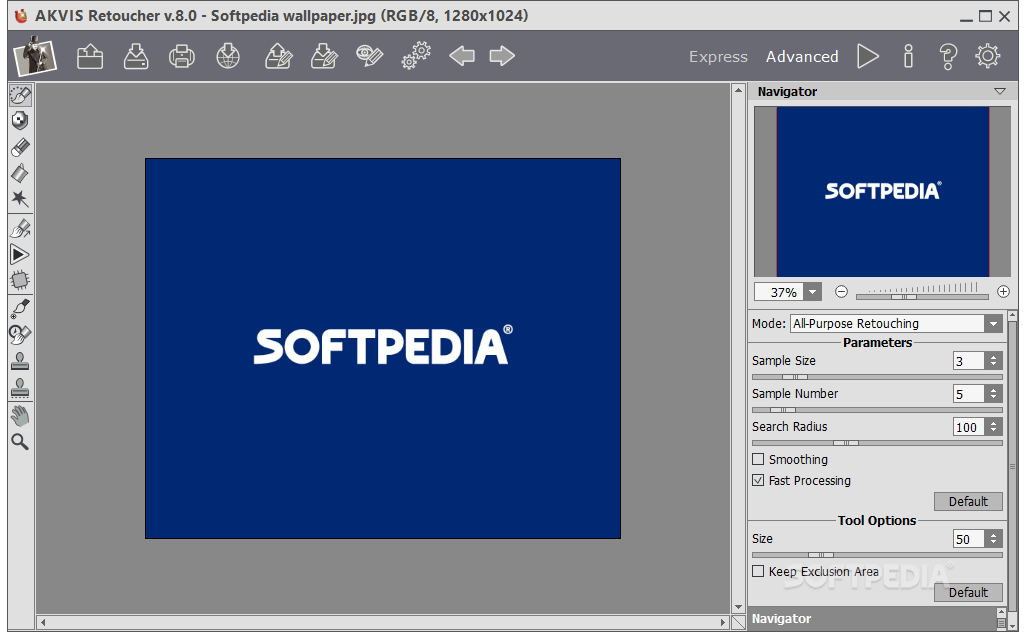Select the History Brush tool
The image size is (1026, 639).
coord(20,334)
